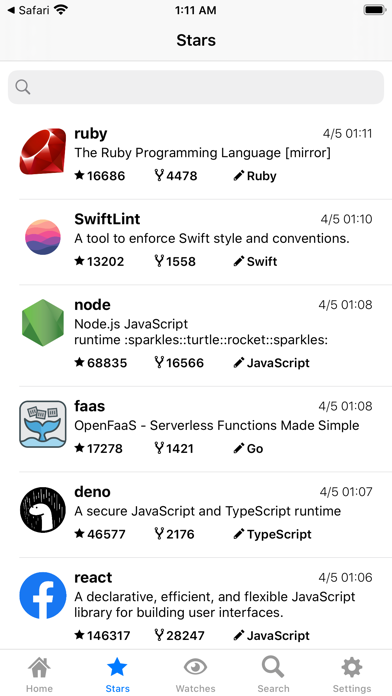Viewport: 392px width, 696px height.
Task: Open the Watches tab
Action: [195, 674]
